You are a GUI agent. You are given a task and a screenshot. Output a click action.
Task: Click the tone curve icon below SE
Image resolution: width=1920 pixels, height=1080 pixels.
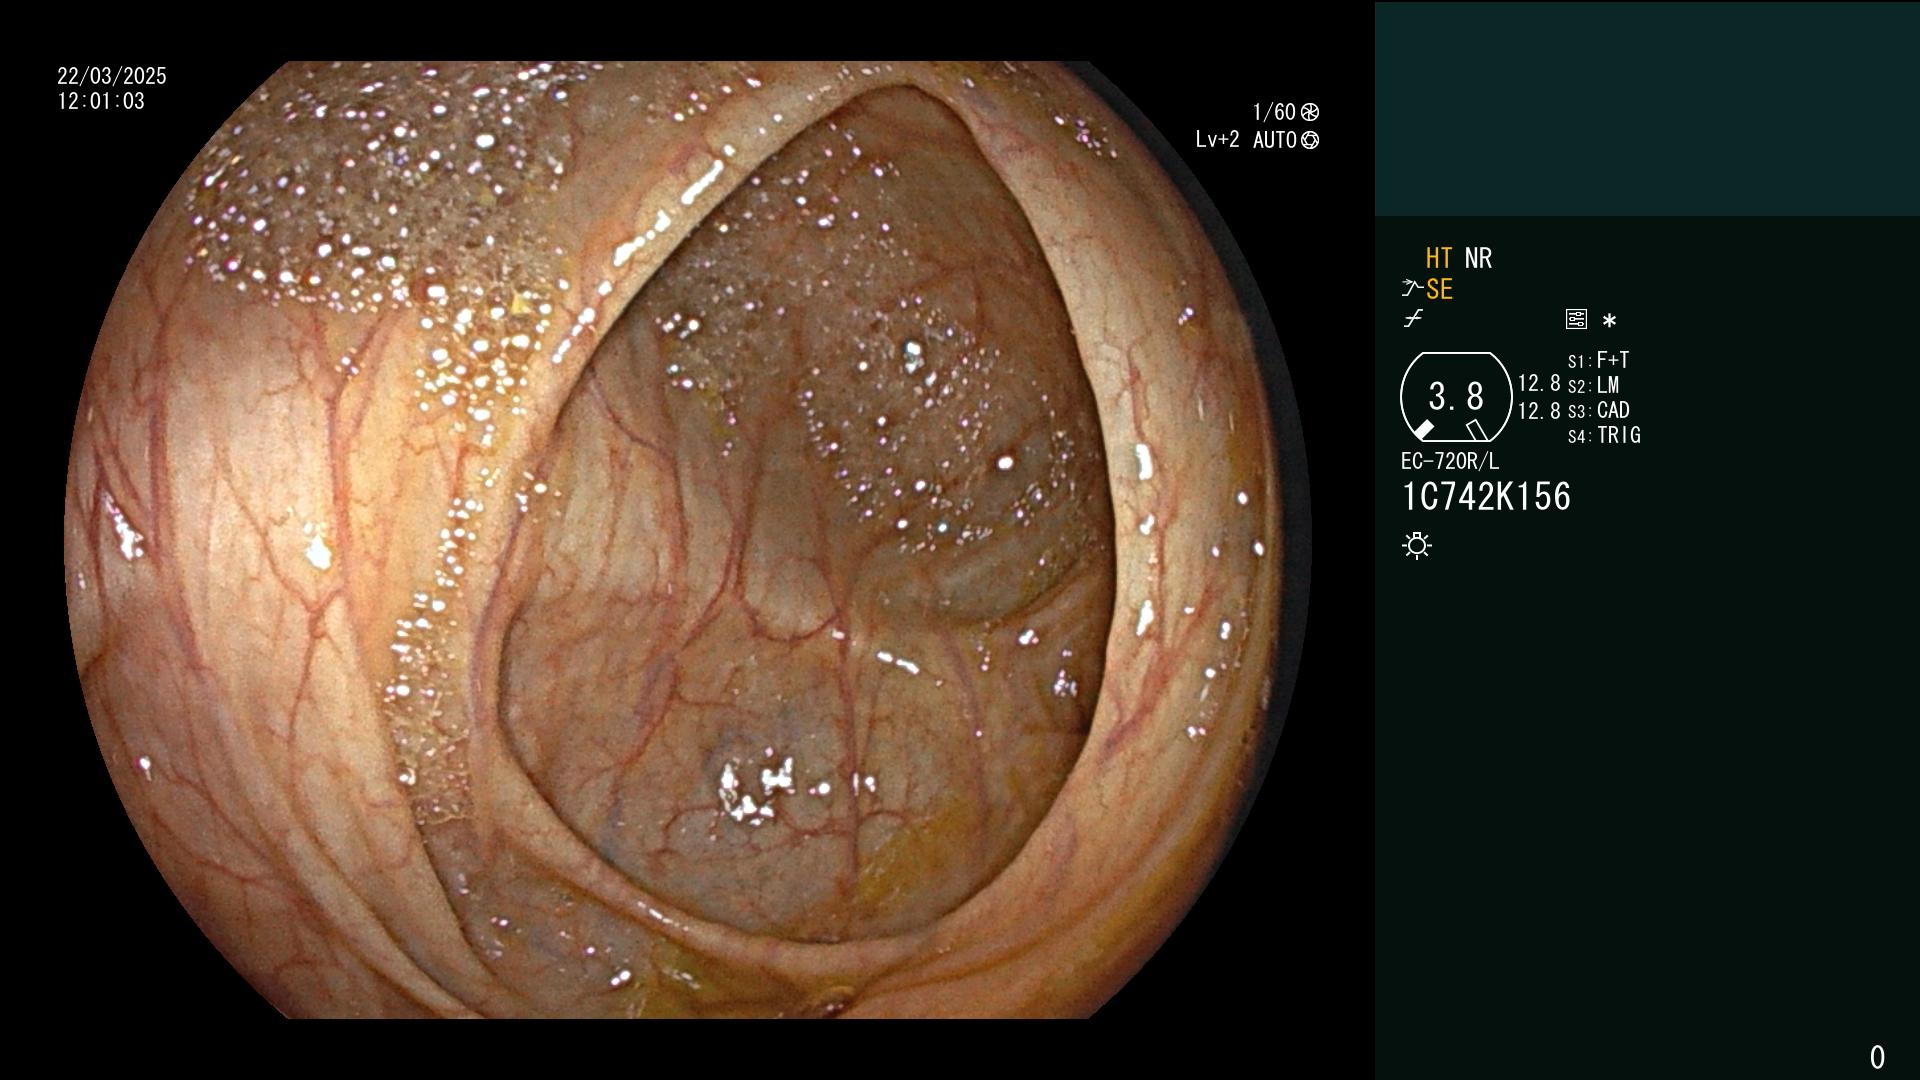1412,319
